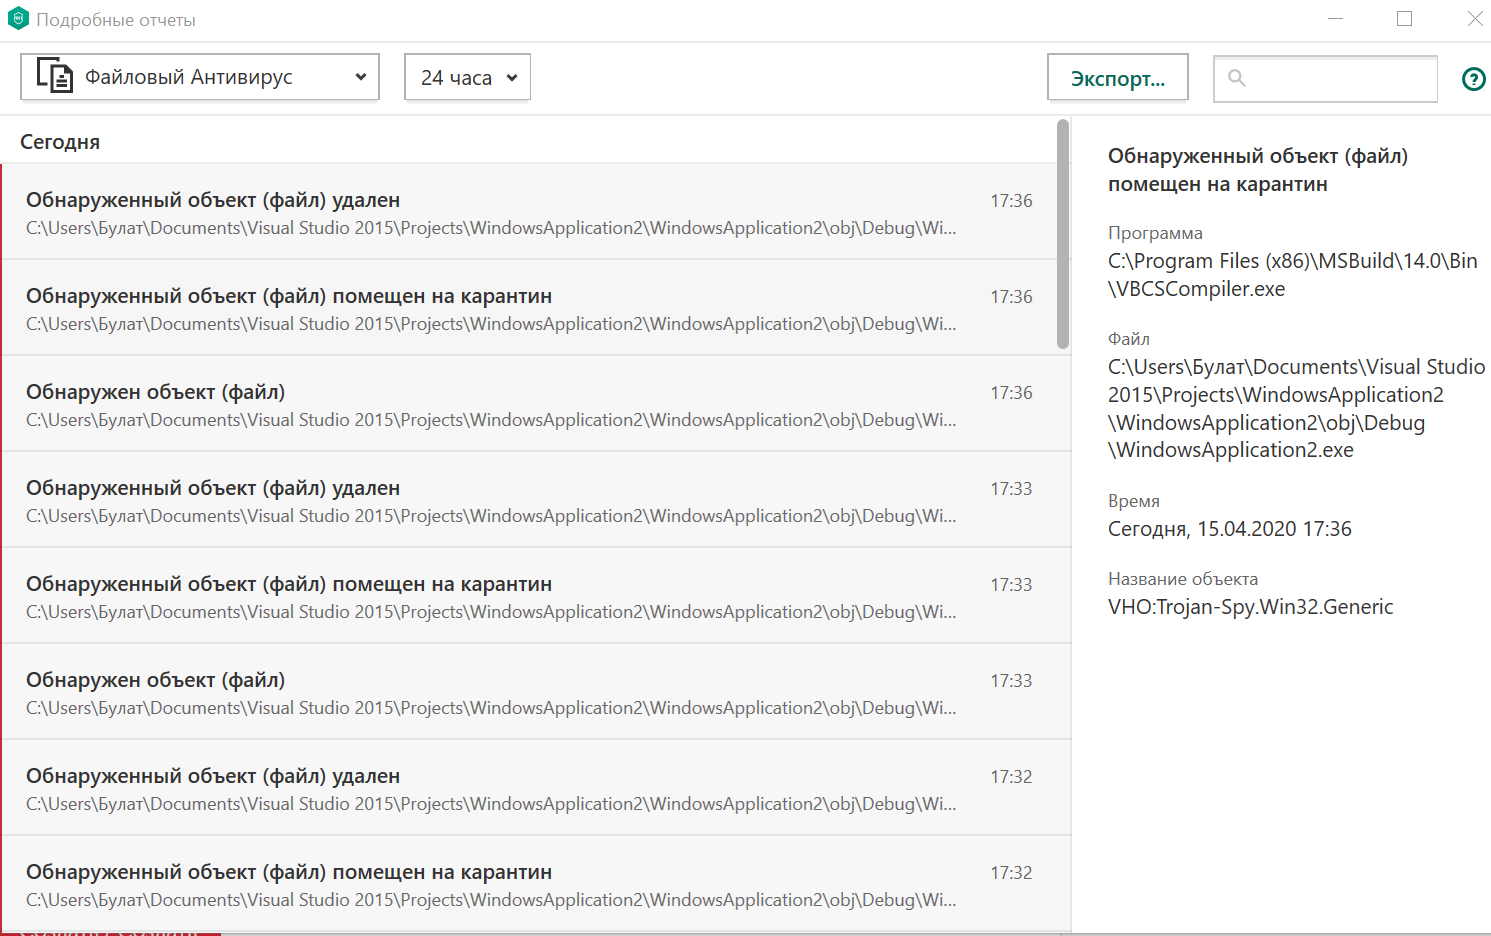
Task: Click the File Anti-Virus document icon
Action: (55, 77)
